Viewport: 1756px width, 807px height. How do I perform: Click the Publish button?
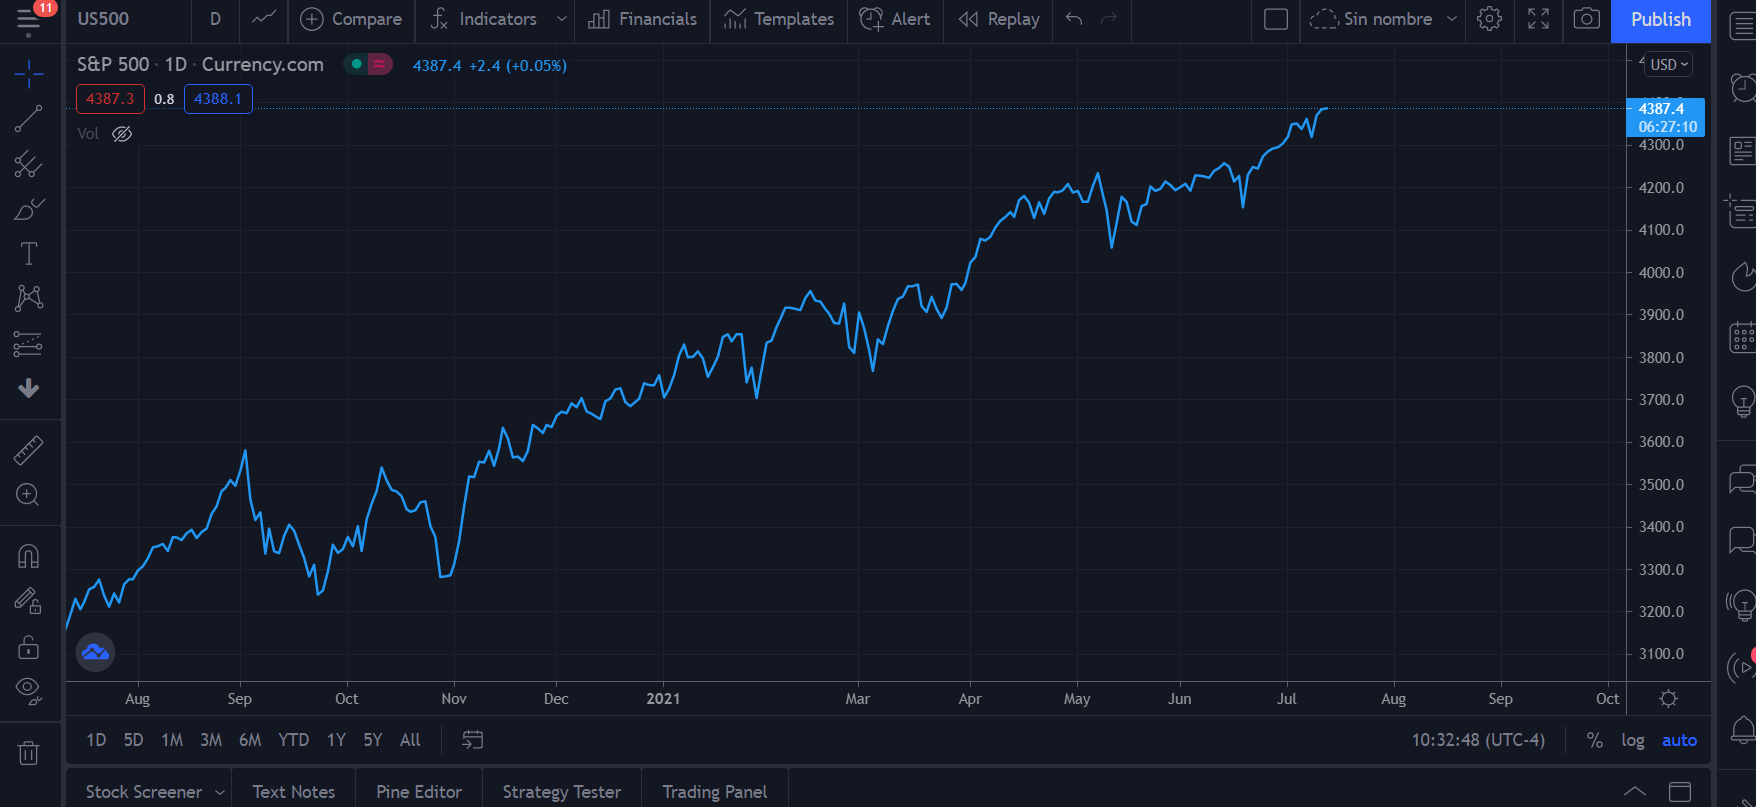click(1661, 19)
